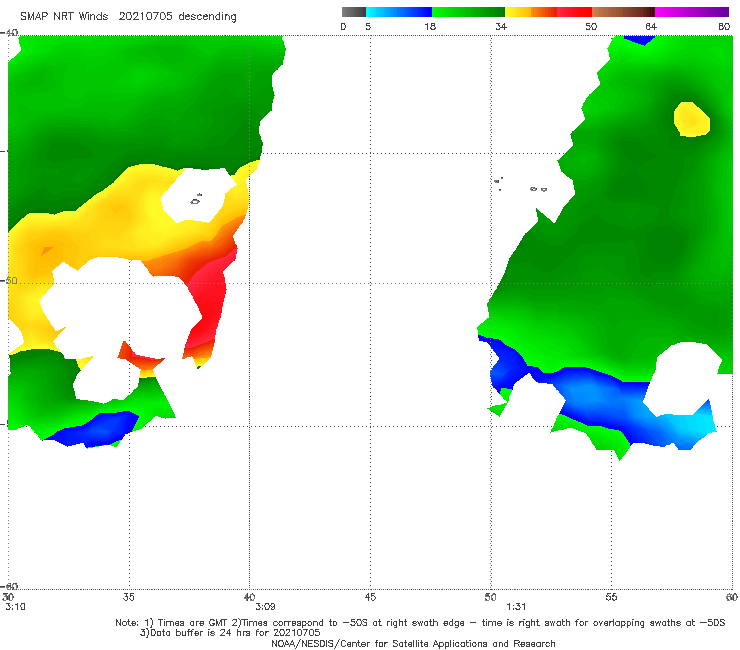The width and height of the screenshot is (740, 650).
Task: Click the swath time label "3:09"
Action: tap(265, 607)
